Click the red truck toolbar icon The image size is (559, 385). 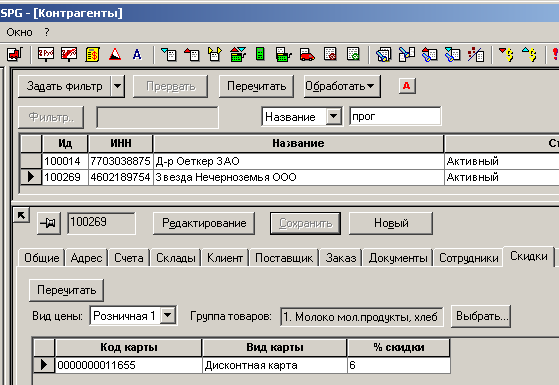click(x=307, y=55)
